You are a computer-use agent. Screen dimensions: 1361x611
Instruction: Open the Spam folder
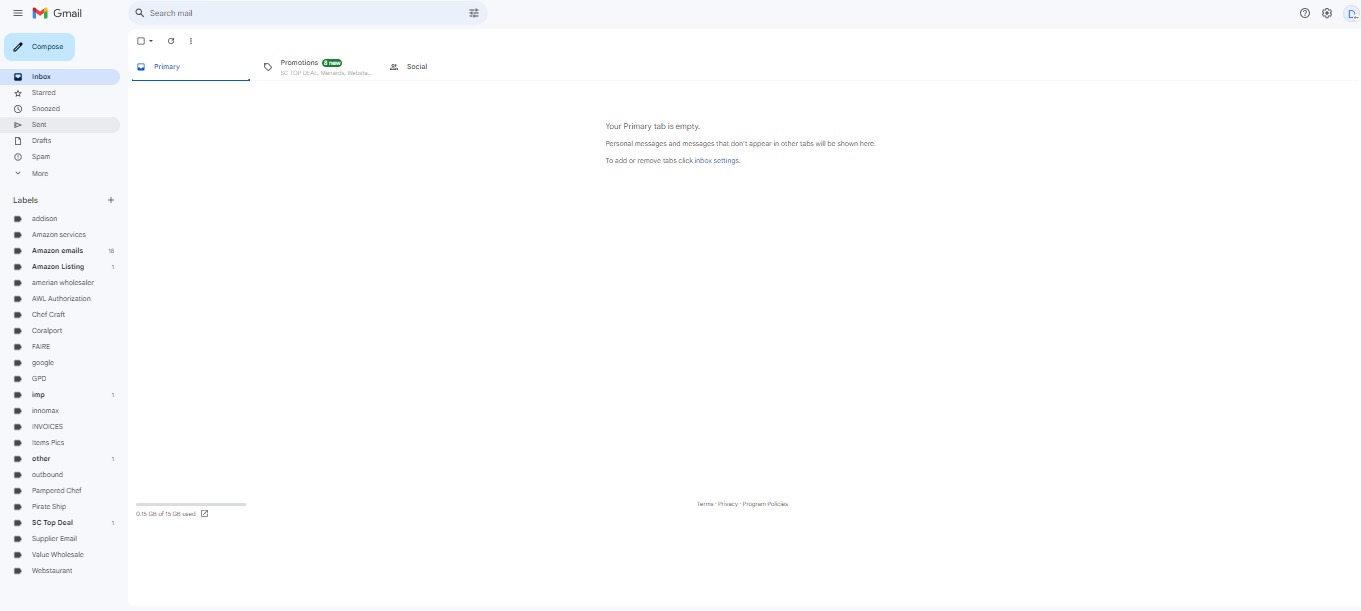(x=60, y=157)
